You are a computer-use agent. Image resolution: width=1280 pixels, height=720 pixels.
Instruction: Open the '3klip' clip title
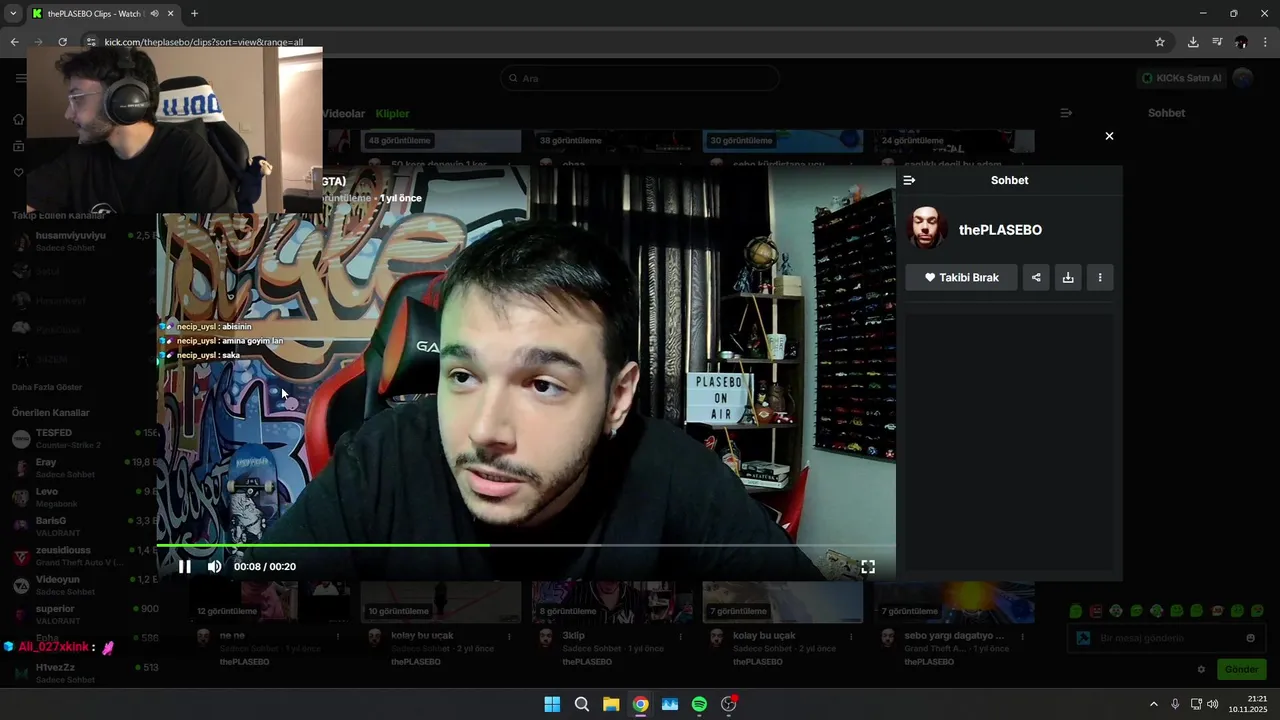574,636
